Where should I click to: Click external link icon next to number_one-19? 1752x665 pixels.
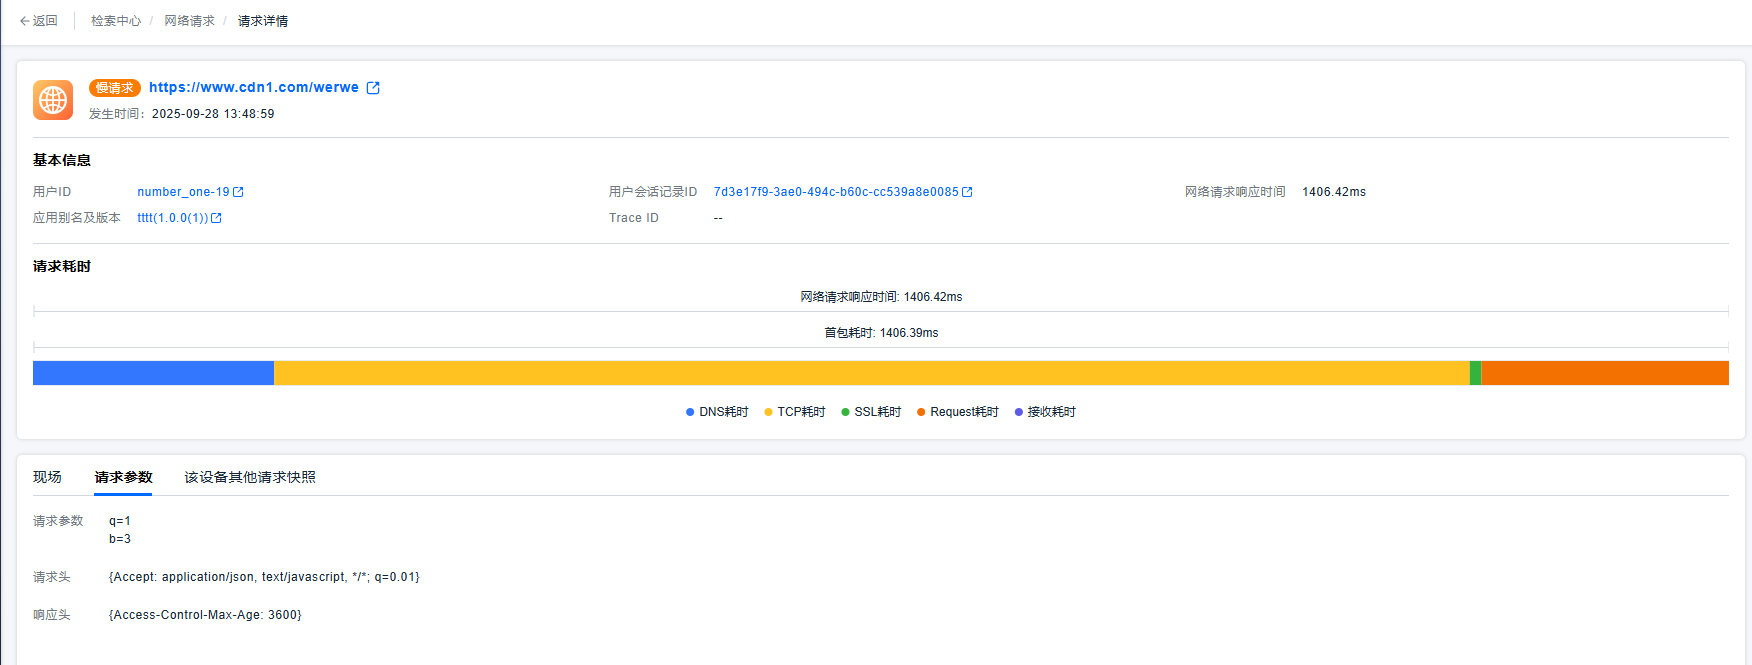pyautogui.click(x=238, y=192)
